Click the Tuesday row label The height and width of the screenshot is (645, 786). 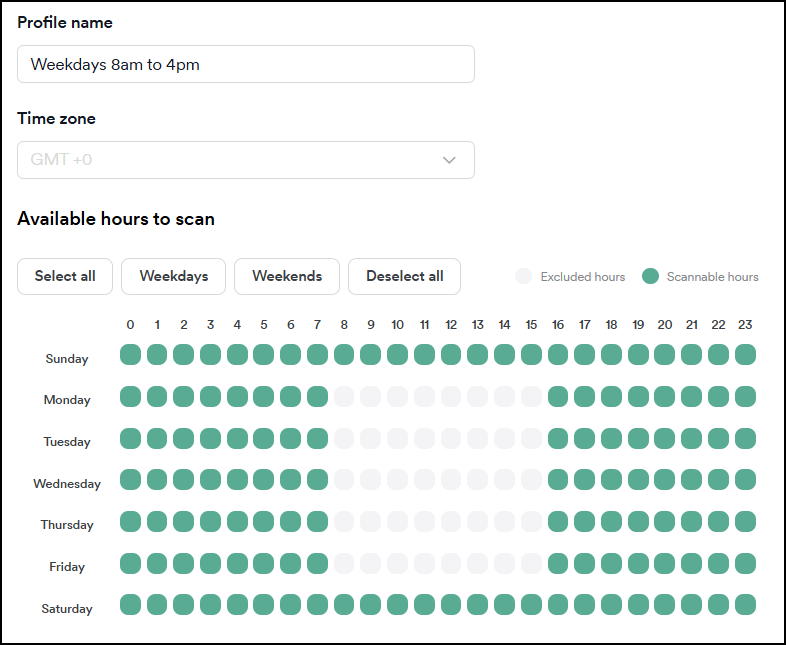tap(67, 442)
